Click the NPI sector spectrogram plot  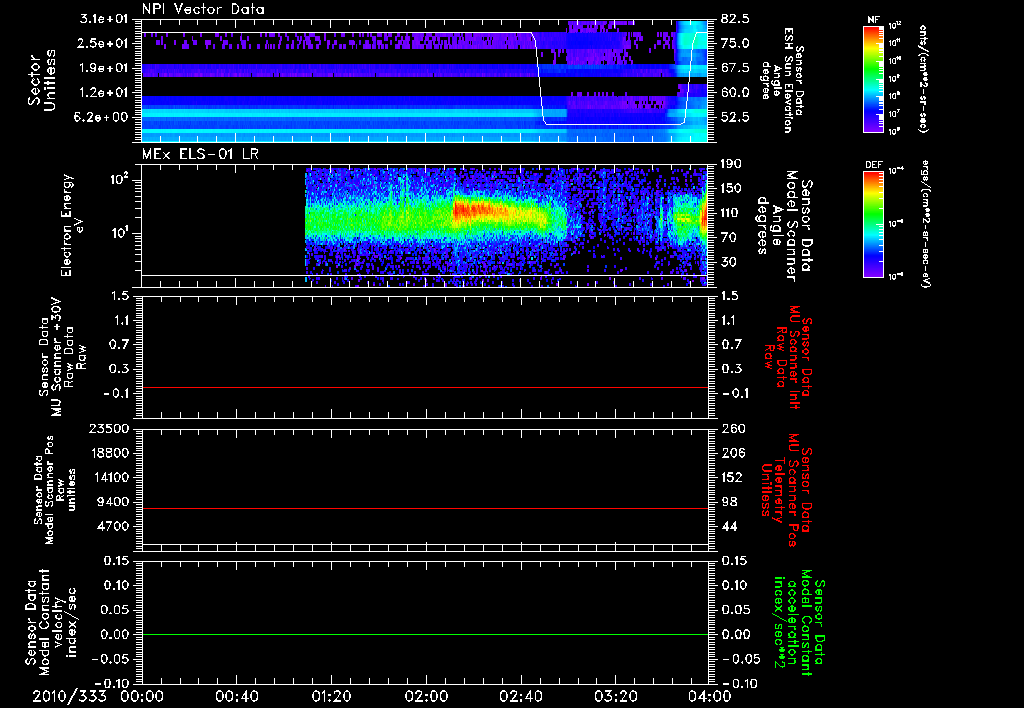(x=424, y=80)
